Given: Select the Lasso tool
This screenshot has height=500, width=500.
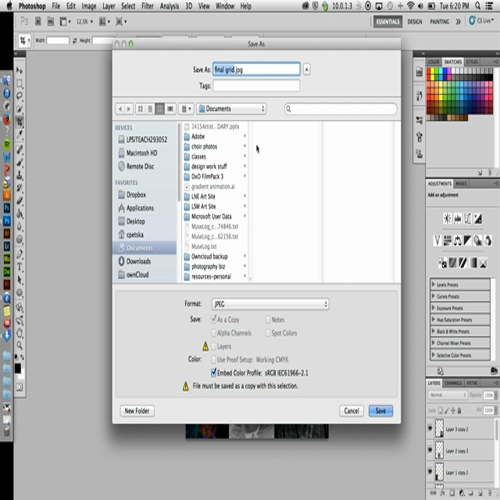Looking at the screenshot, I should click(x=20, y=96).
